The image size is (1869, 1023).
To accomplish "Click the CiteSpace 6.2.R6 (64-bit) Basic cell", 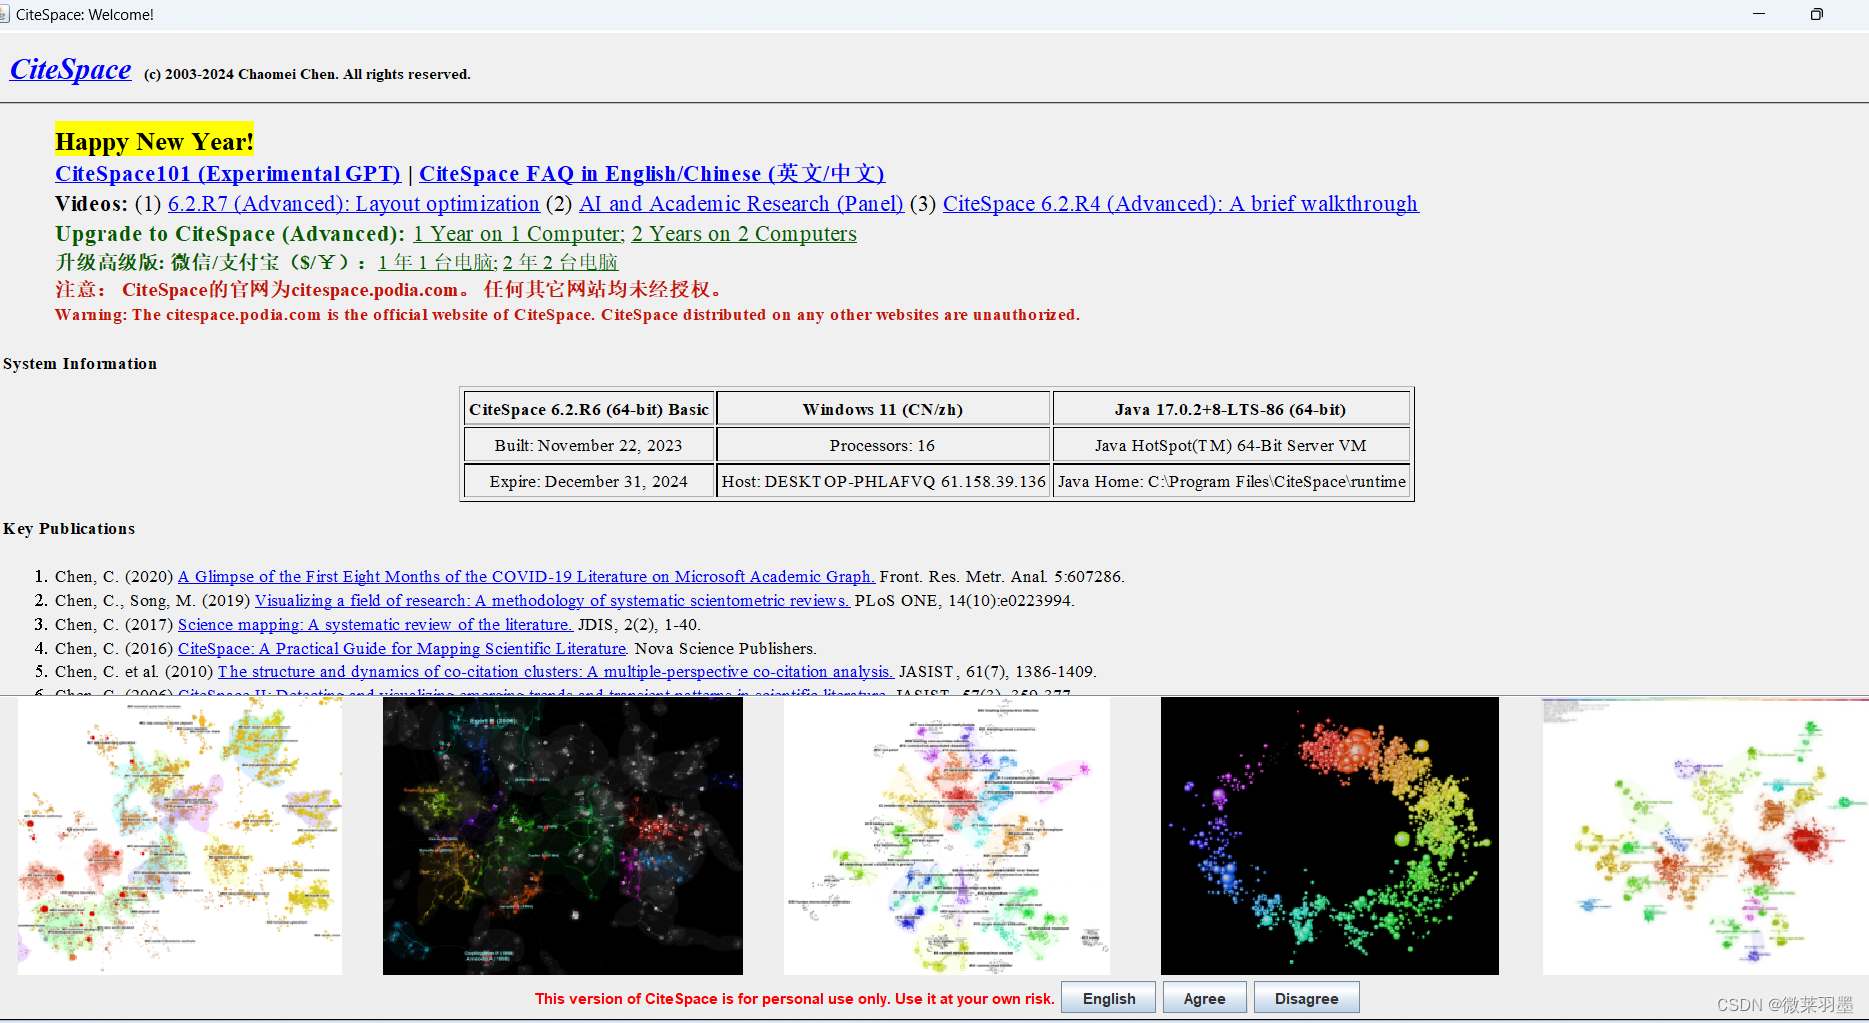I will 589,409.
